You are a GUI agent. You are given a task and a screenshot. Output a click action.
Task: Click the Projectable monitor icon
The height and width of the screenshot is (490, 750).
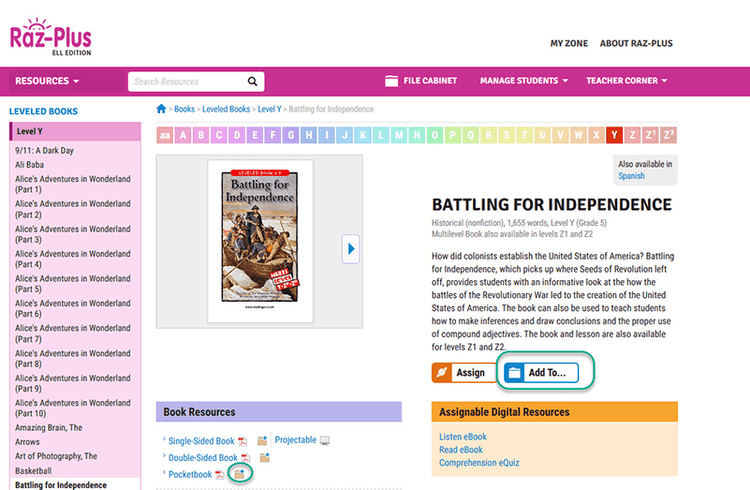pos(325,440)
